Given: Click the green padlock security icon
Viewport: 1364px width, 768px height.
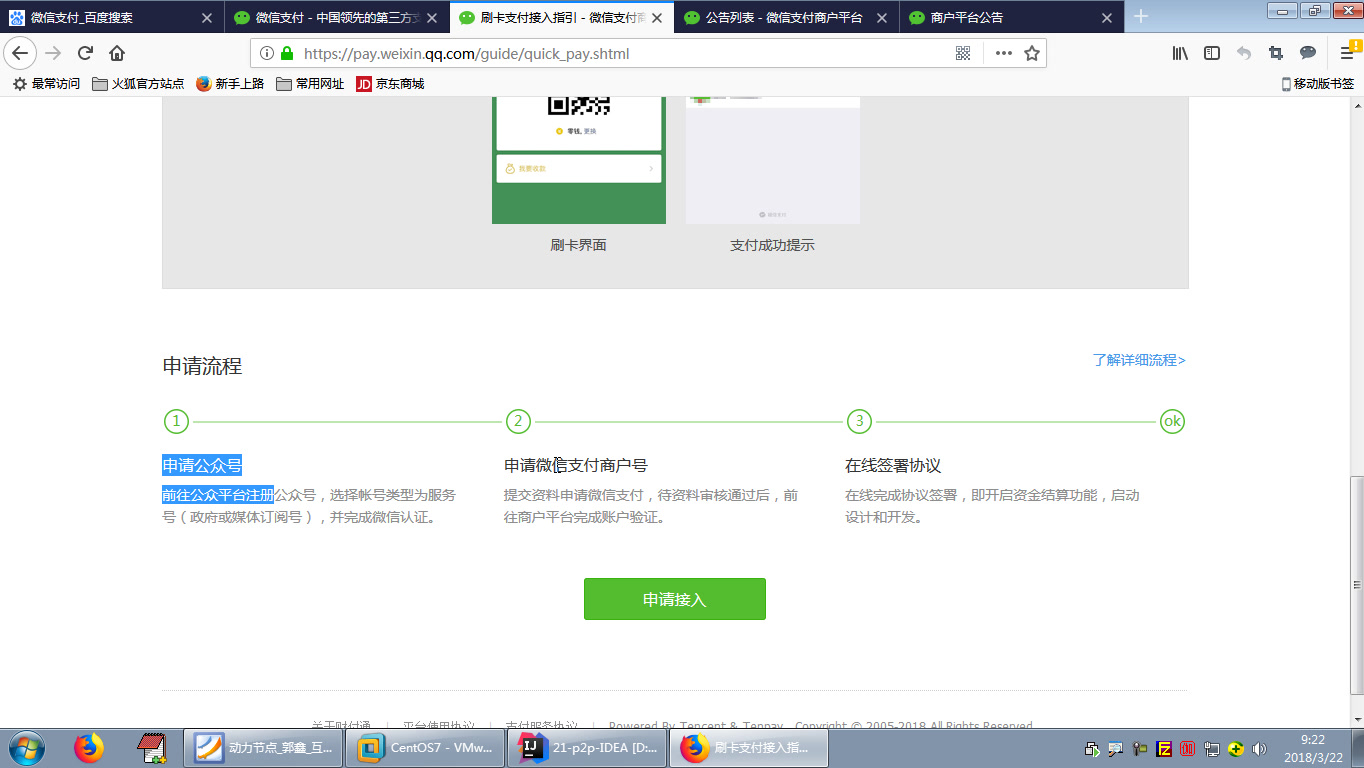Looking at the screenshot, I should [x=287, y=53].
